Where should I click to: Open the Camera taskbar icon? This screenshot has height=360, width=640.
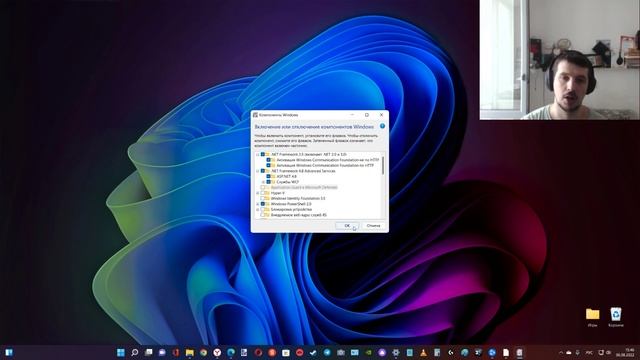(x=341, y=352)
